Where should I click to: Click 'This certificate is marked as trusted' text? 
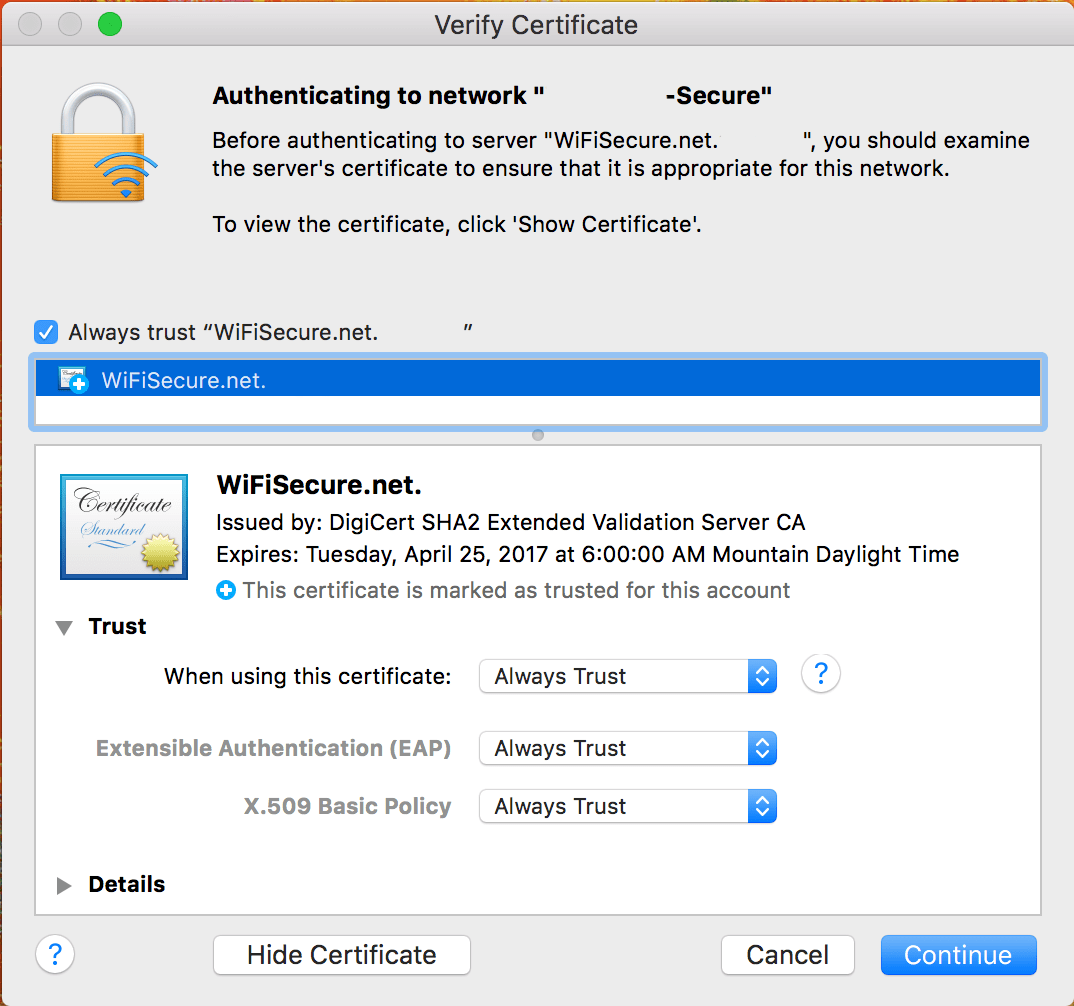point(516,590)
